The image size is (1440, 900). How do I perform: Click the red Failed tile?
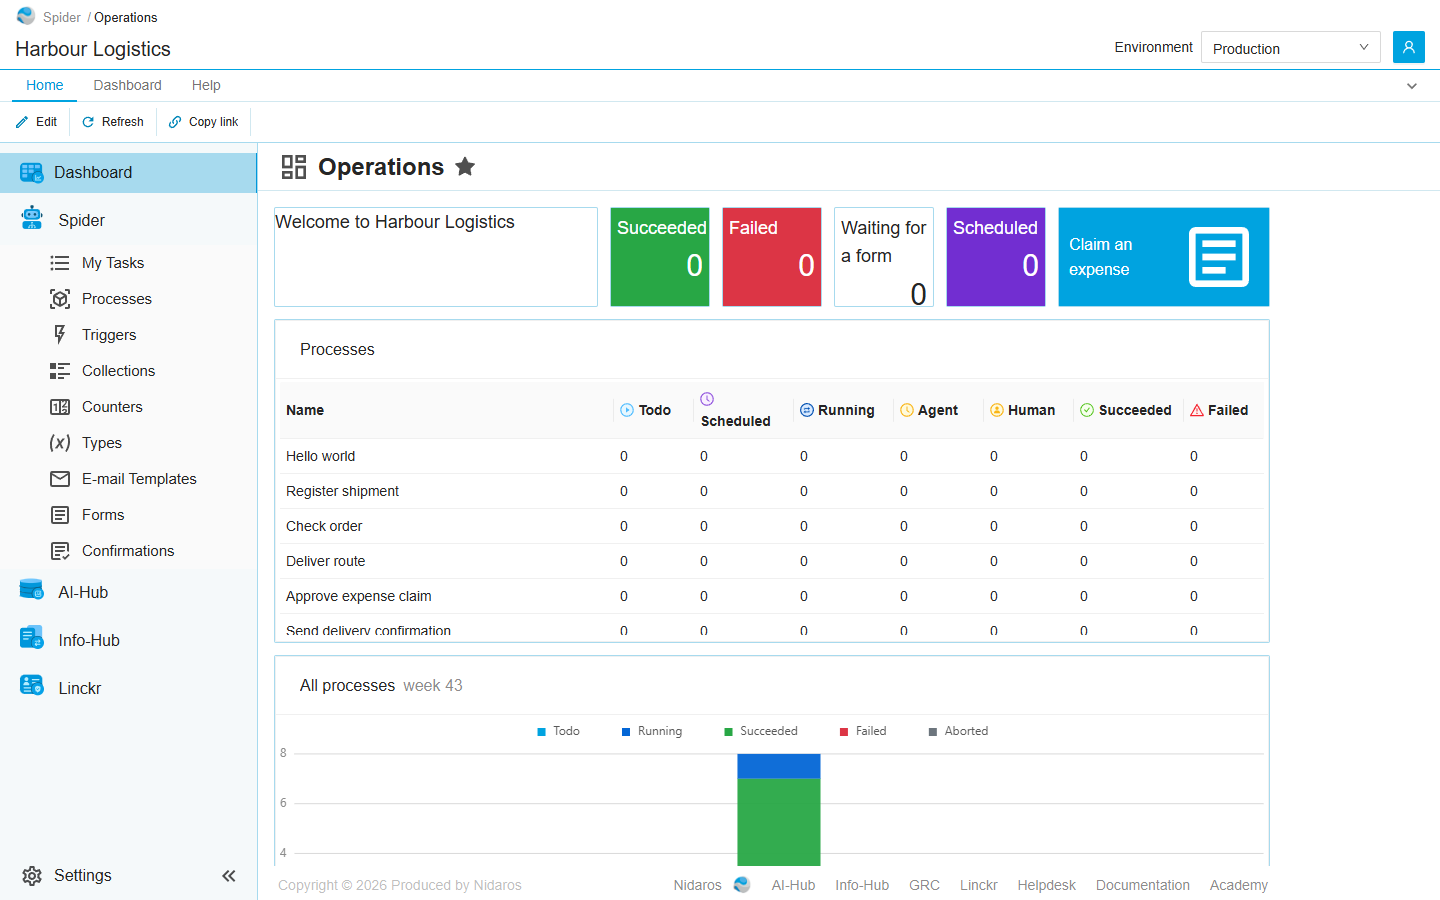point(772,257)
